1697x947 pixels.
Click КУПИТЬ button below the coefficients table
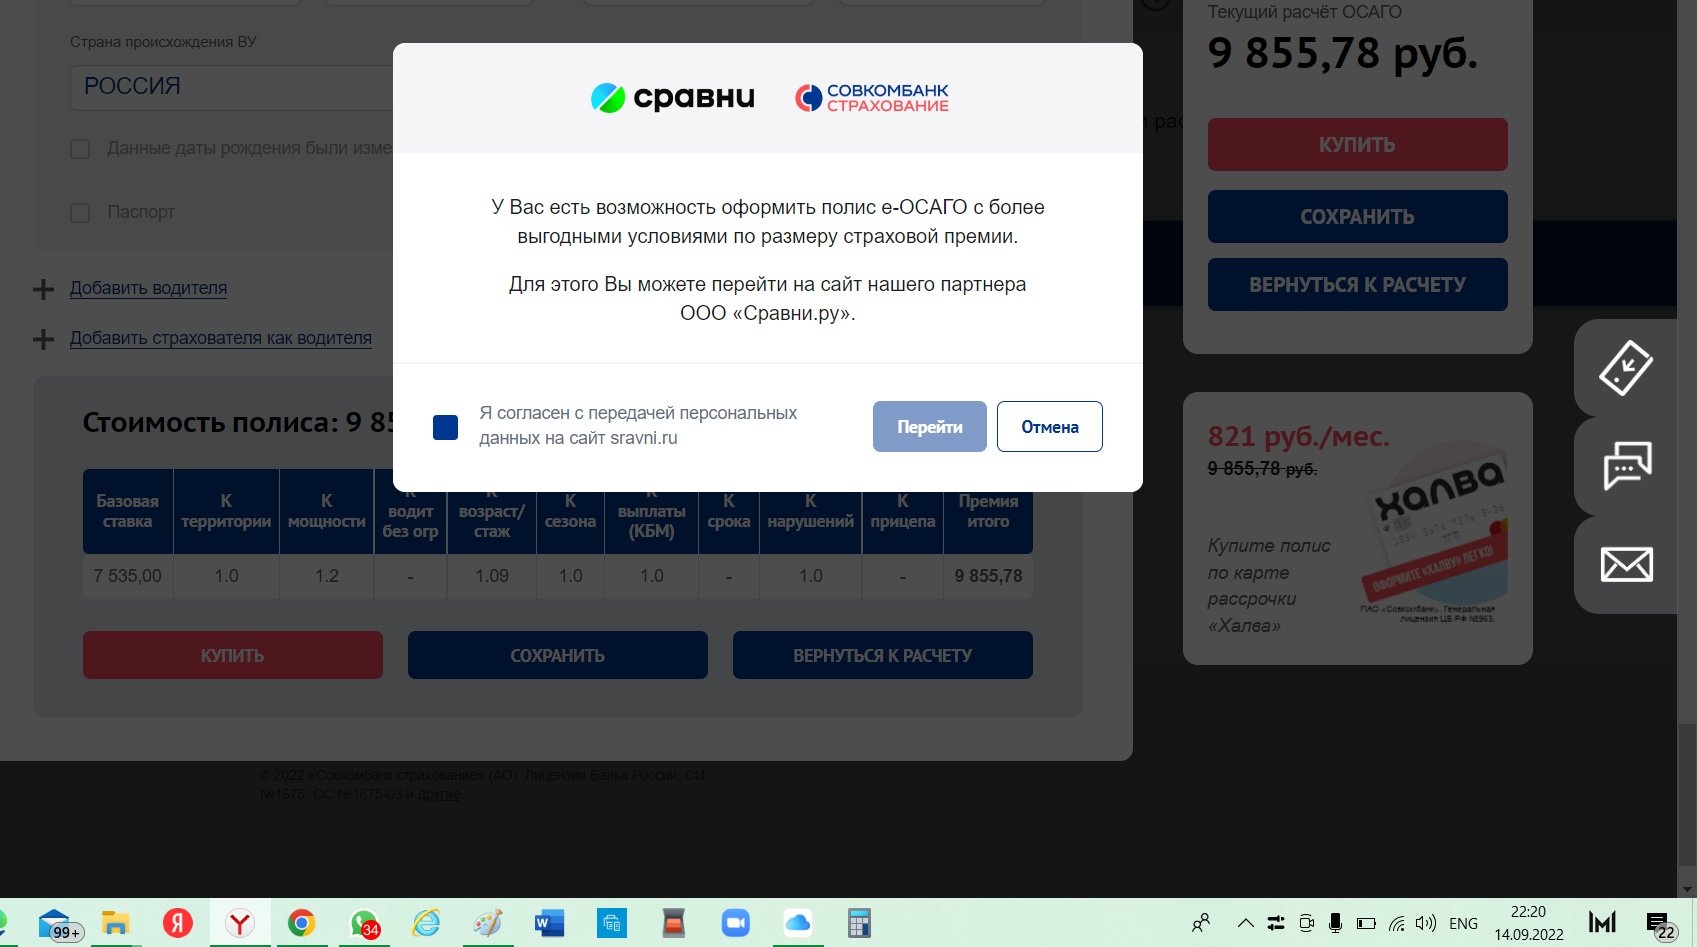(233, 655)
